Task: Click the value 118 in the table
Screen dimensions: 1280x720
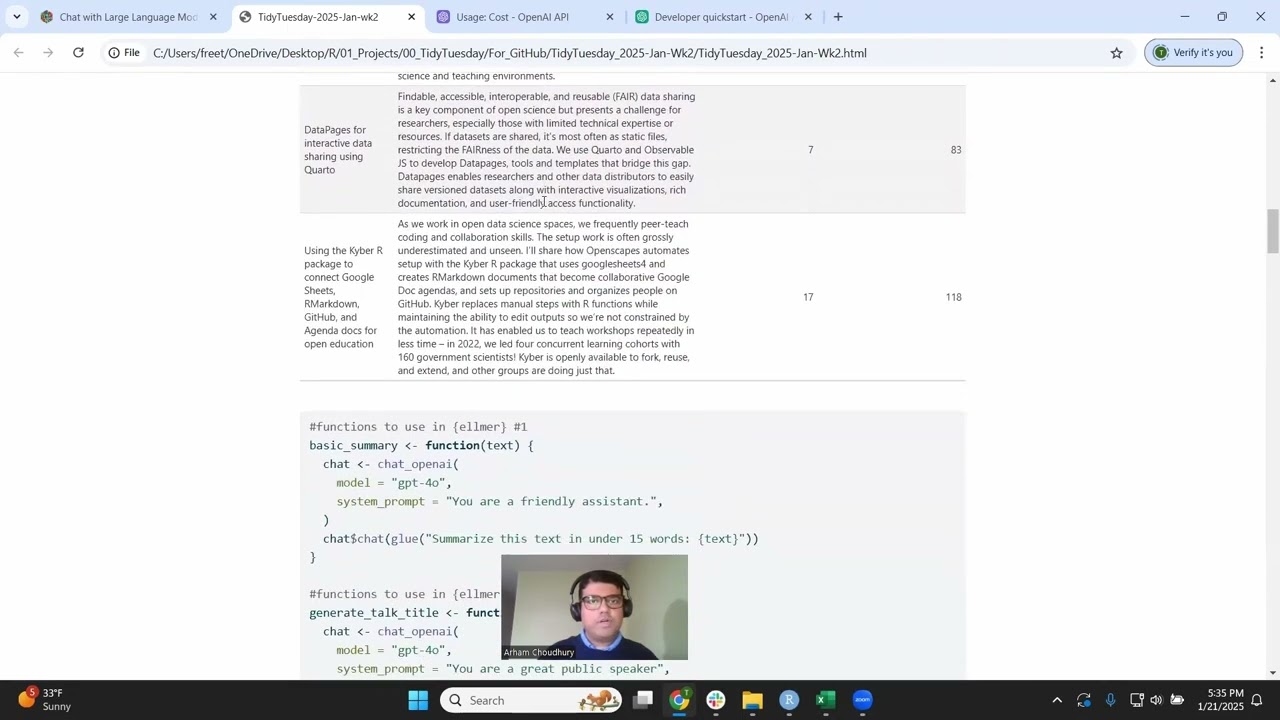Action: pyautogui.click(x=954, y=297)
